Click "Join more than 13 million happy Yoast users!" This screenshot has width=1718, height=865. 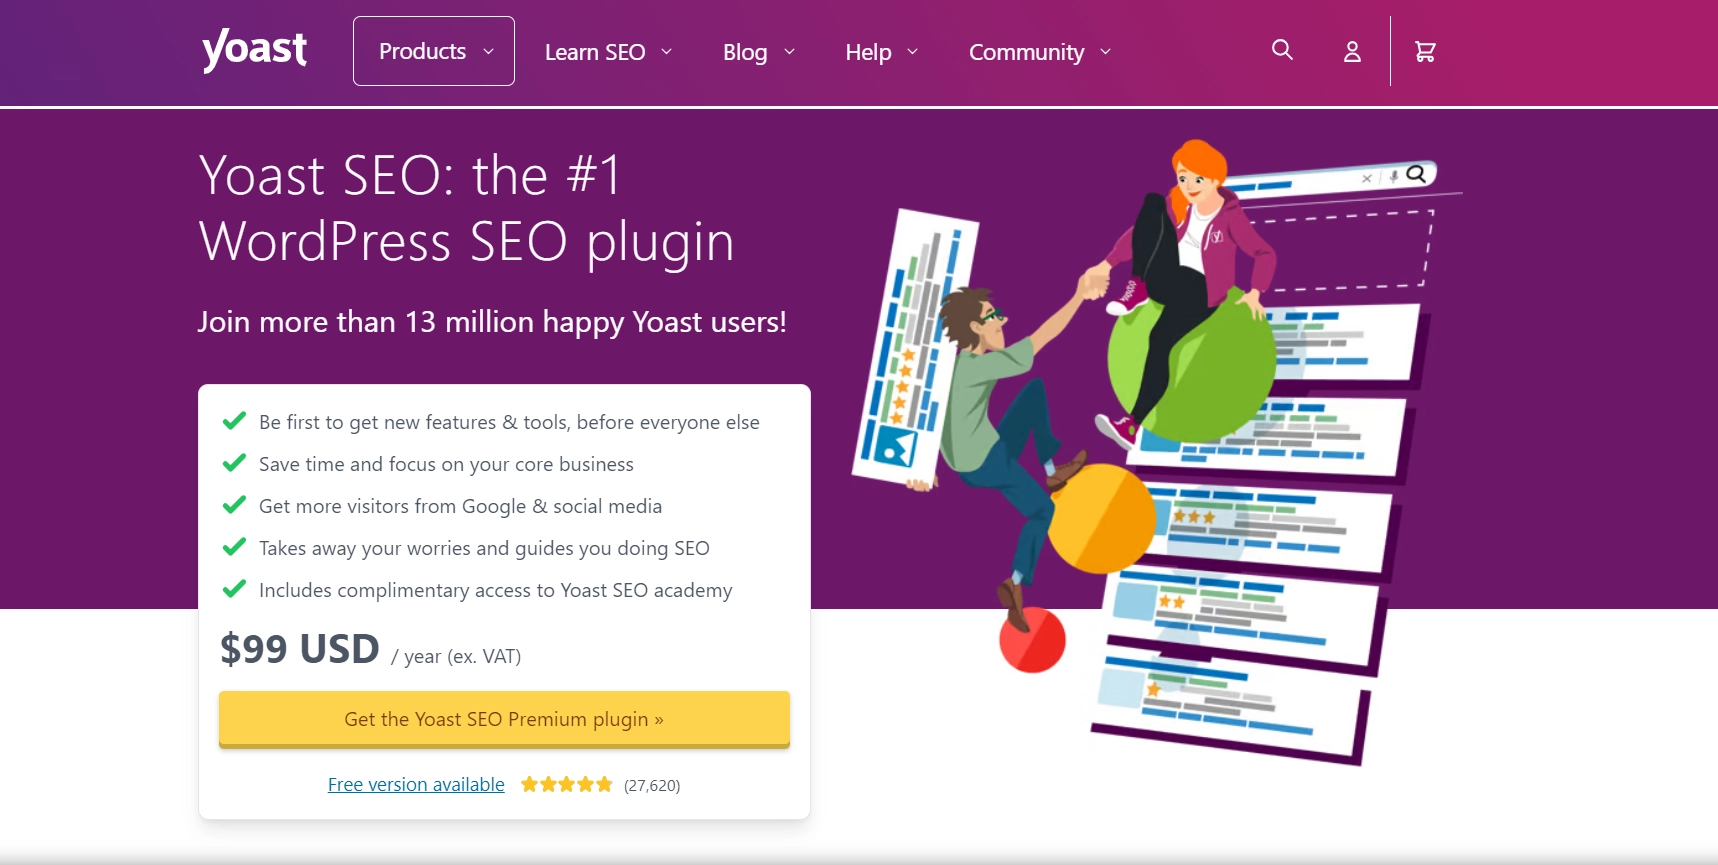[x=492, y=322]
